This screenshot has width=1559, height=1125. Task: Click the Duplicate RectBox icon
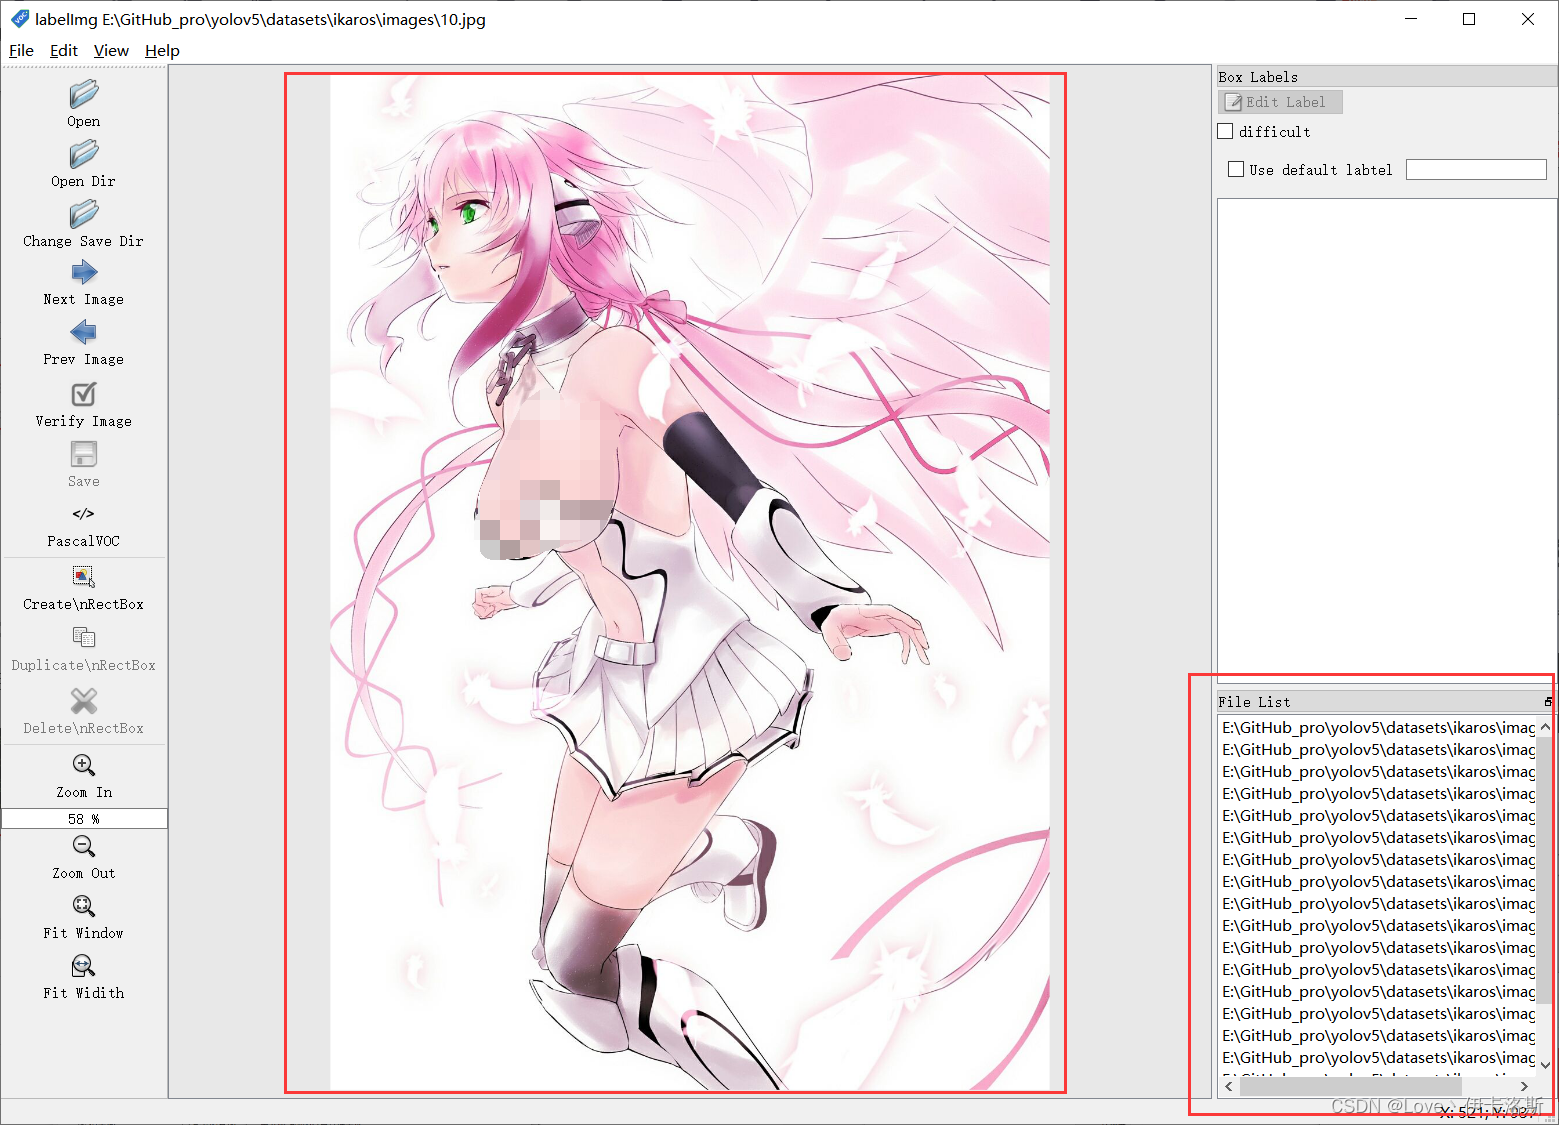point(84,637)
